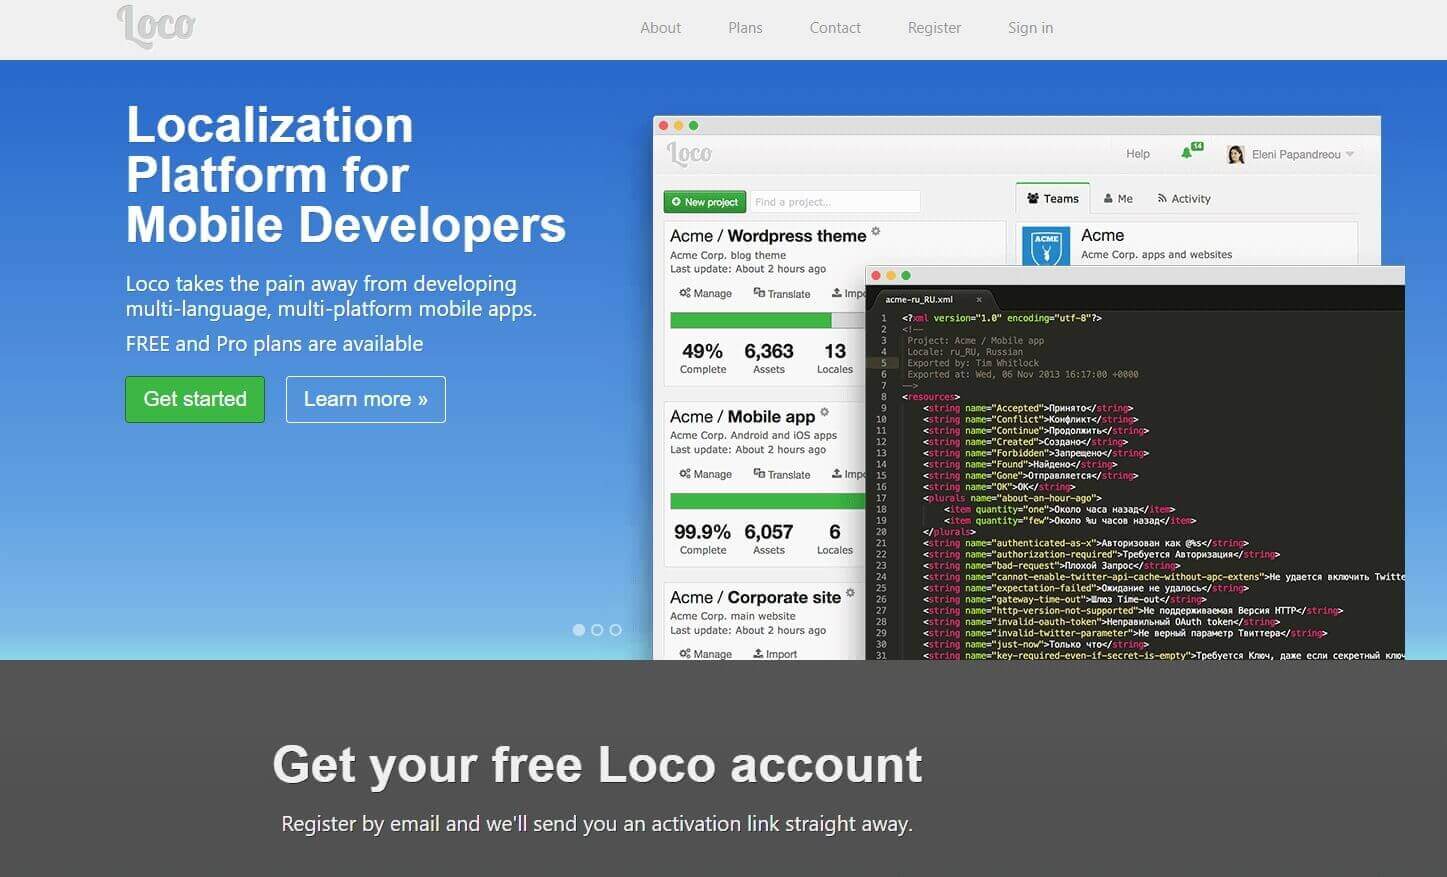Click Eleni Papandreou's avatar picture
This screenshot has height=877, width=1447.
coord(1236,154)
